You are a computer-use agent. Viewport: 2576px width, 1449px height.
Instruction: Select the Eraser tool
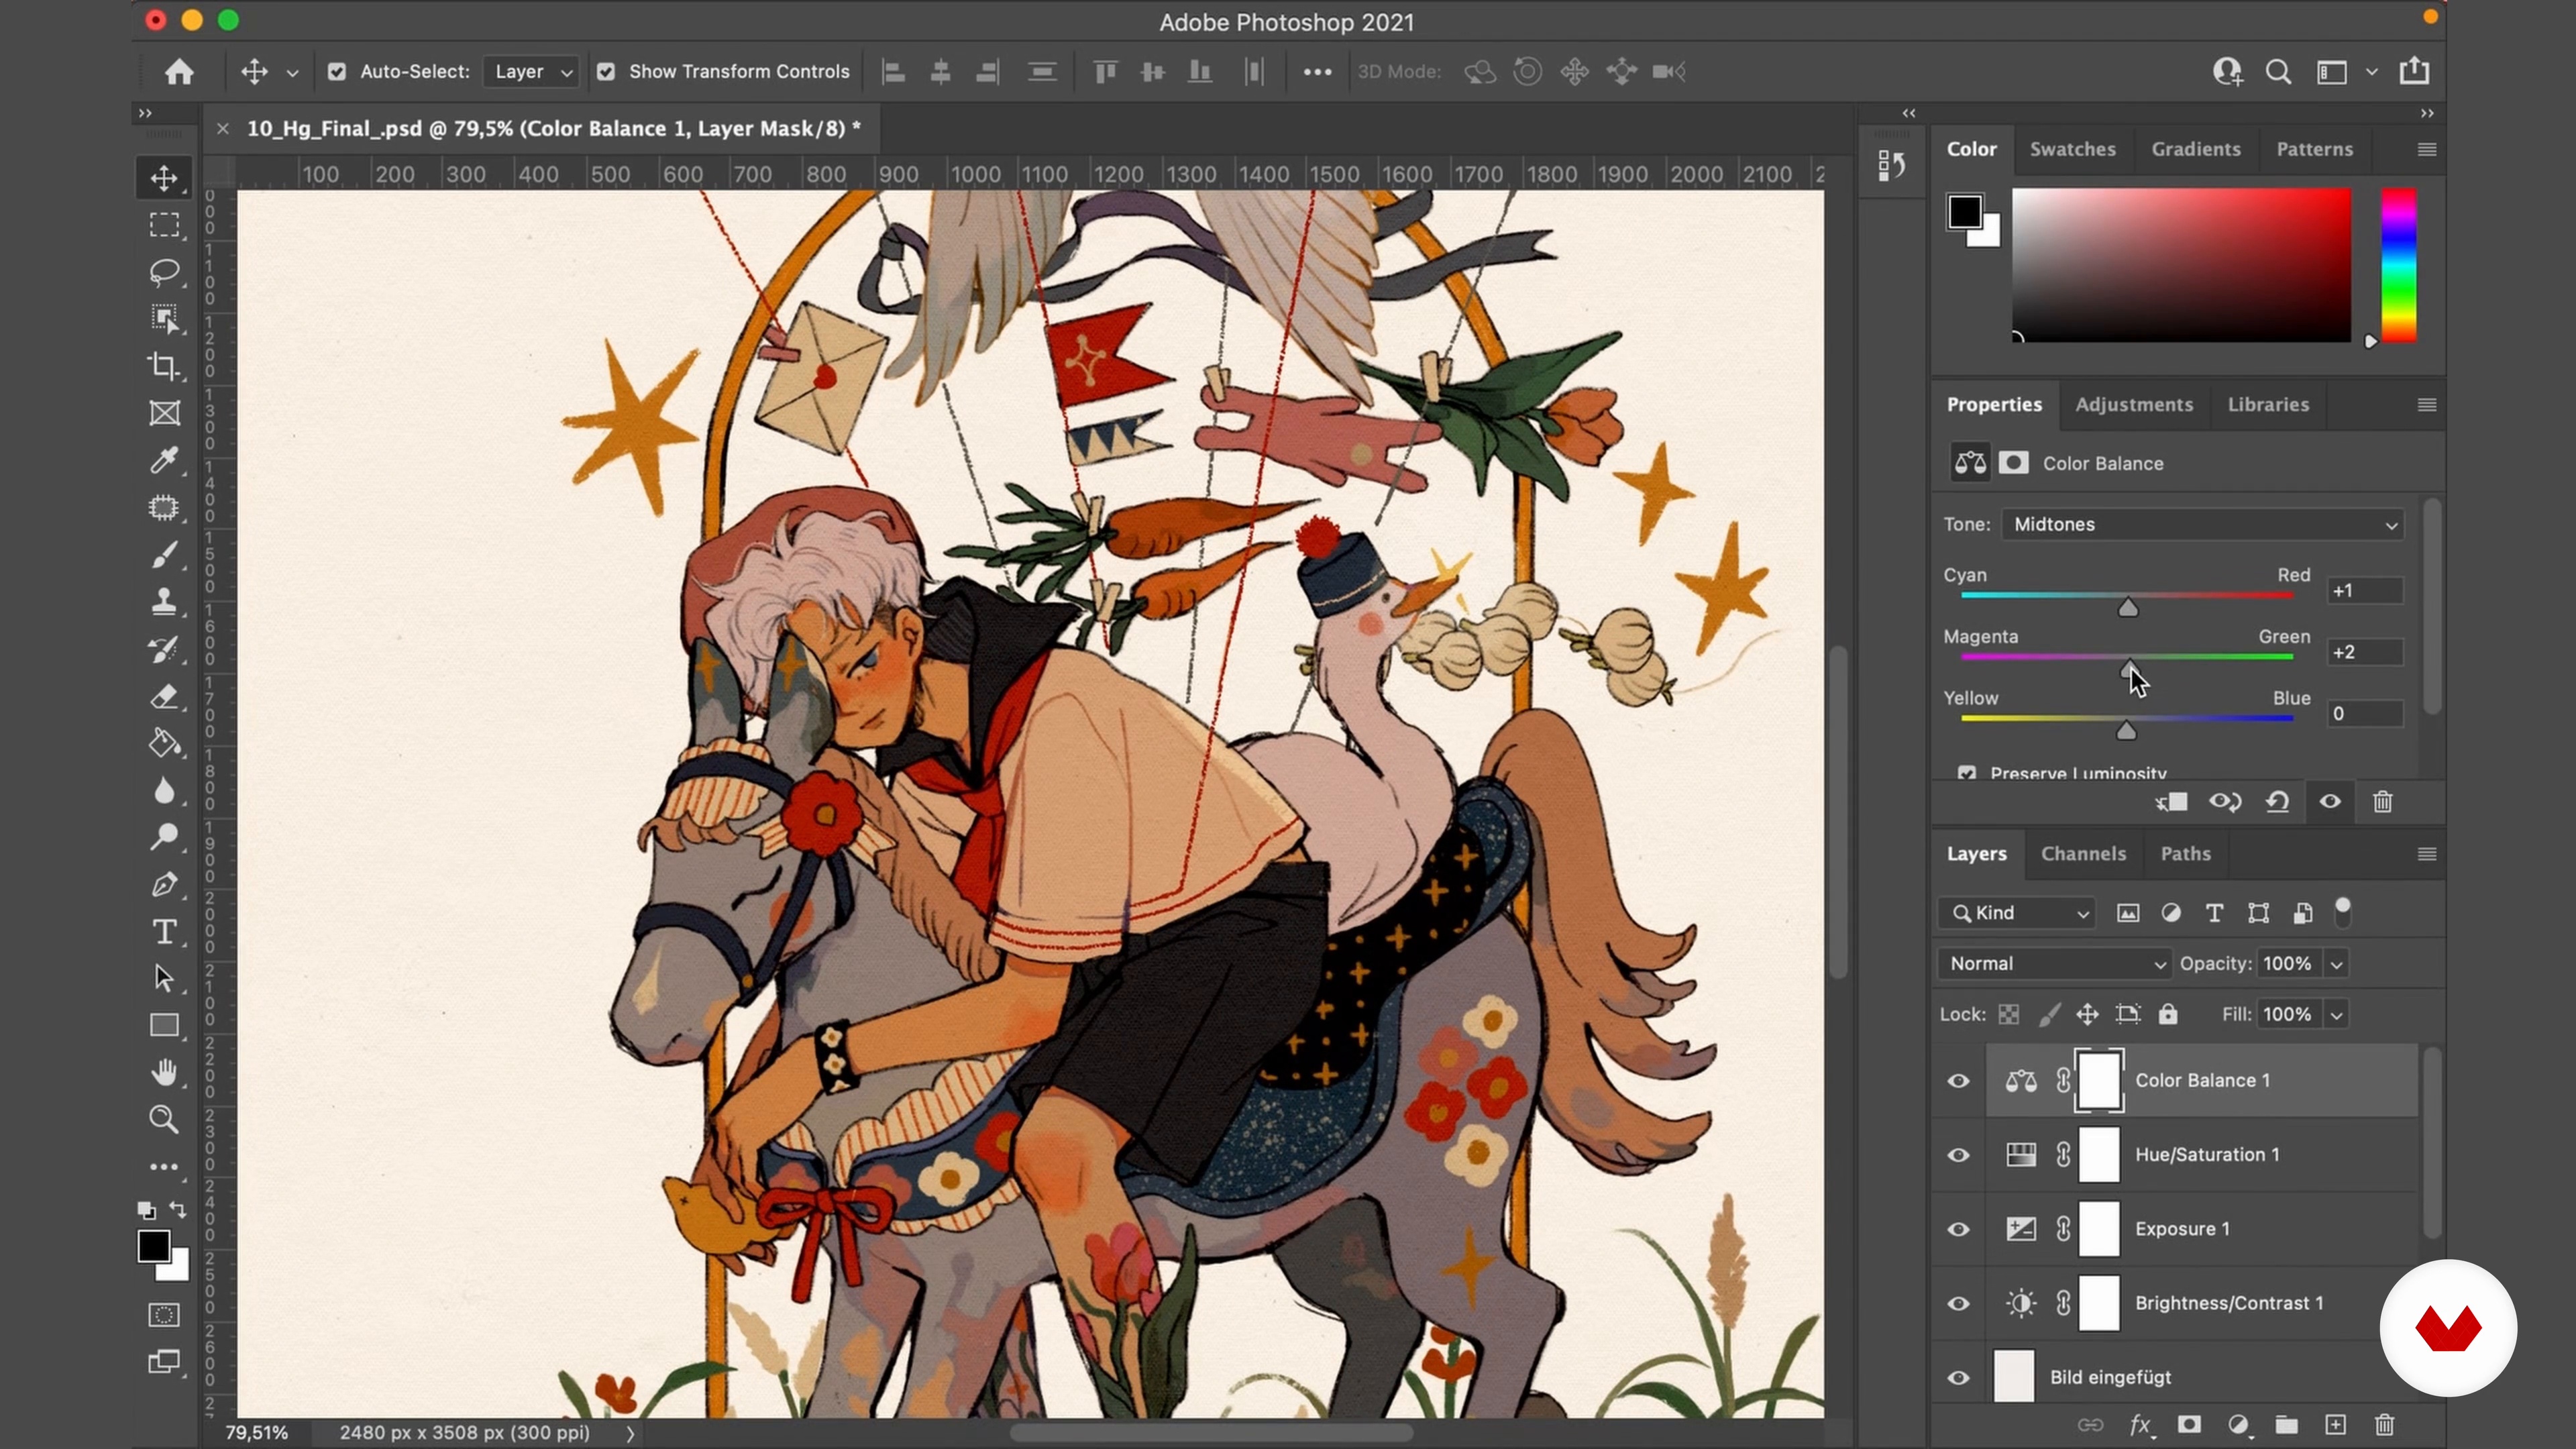pyautogui.click(x=164, y=697)
